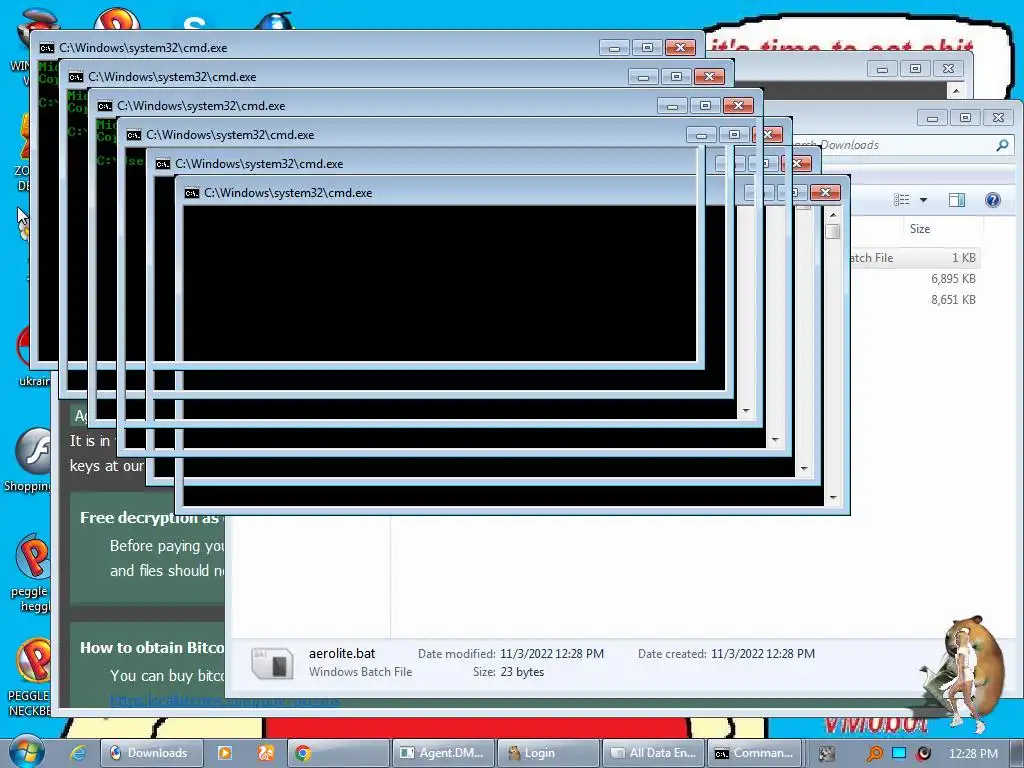Screen dimensions: 1024x768
Task: Click the aerolite.bat name in details pane
Action: [x=342, y=653]
